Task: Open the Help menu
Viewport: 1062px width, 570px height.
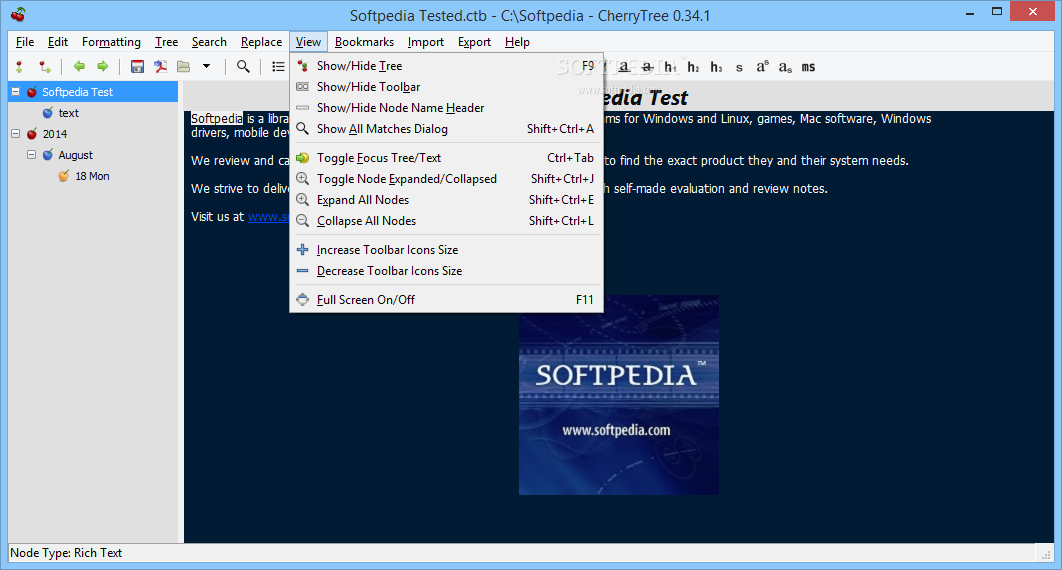Action: [x=517, y=42]
